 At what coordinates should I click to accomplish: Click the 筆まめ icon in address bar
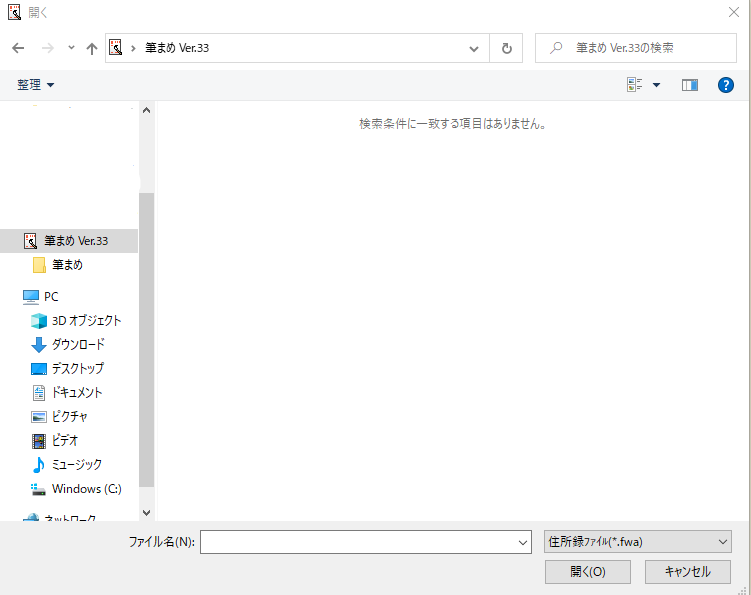tap(116, 47)
